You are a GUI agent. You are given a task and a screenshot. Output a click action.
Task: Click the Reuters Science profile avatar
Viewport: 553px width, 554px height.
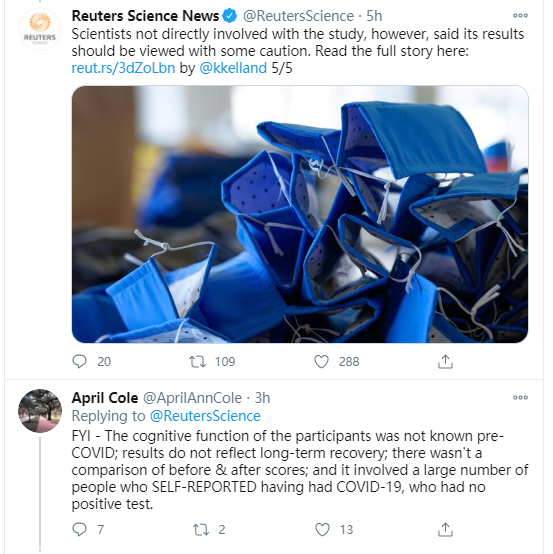[x=40, y=29]
